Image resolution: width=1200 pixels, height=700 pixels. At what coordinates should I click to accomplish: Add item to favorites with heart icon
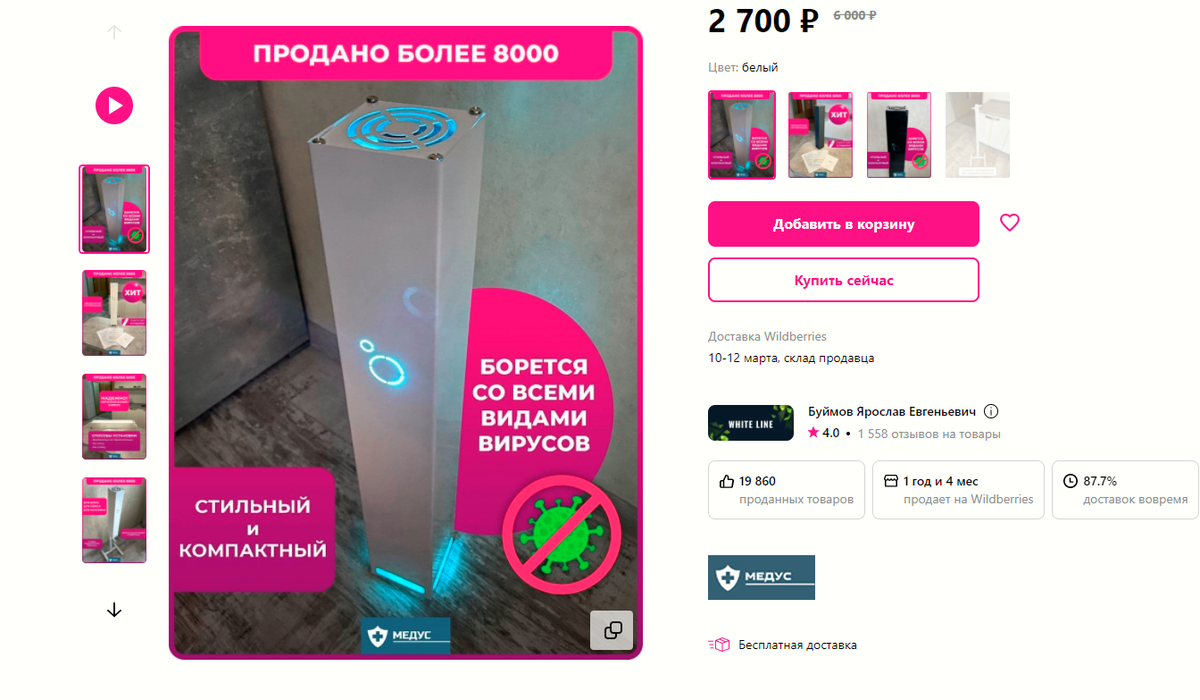pos(1010,223)
